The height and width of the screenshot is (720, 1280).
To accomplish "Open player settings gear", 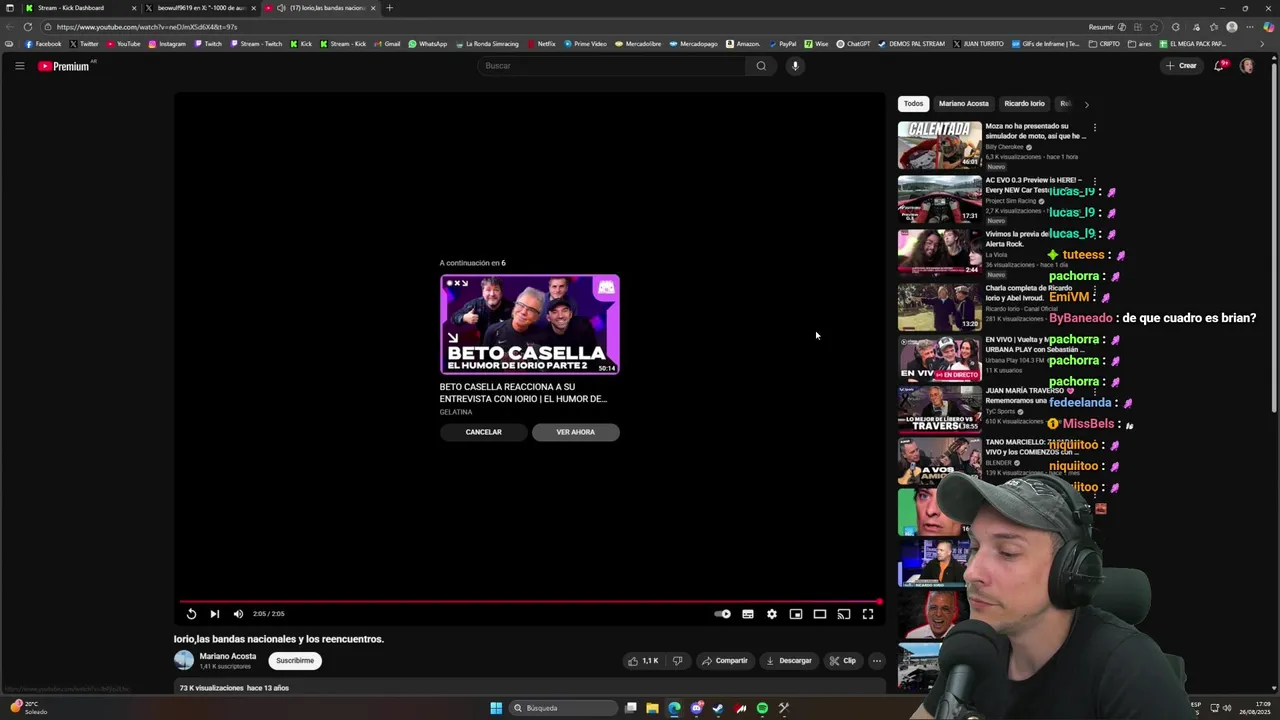I will pyautogui.click(x=772, y=614).
